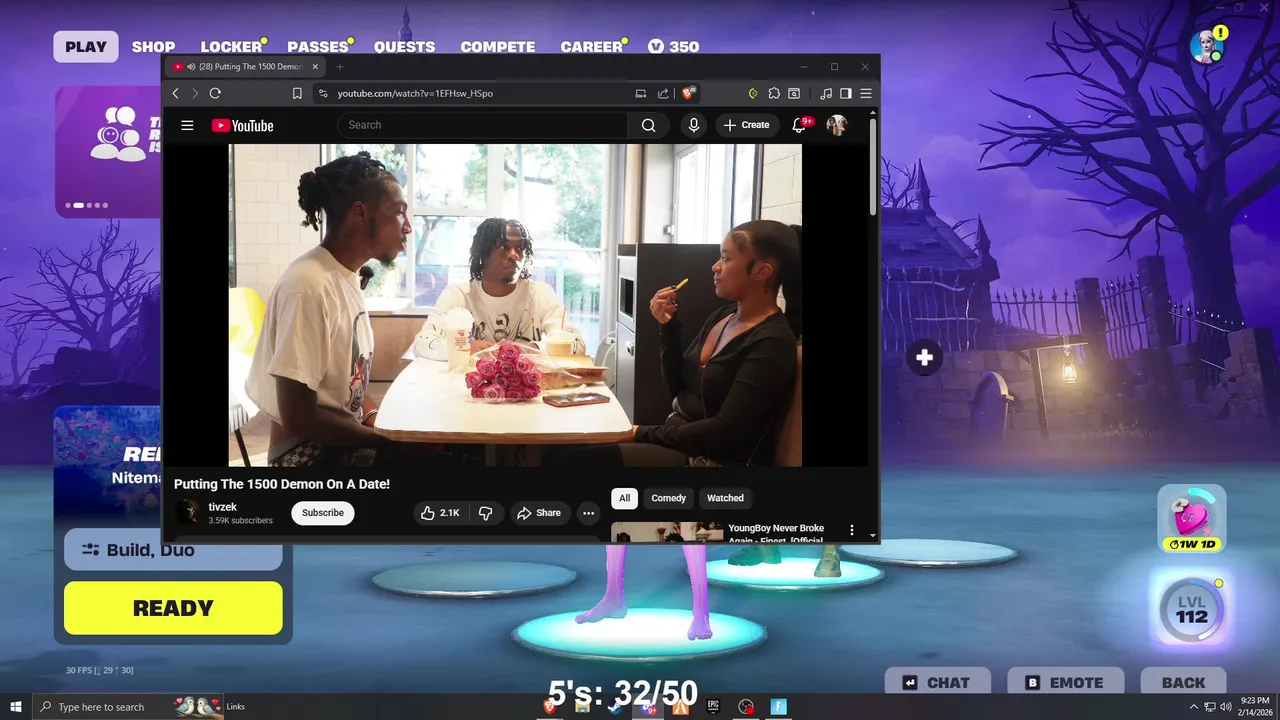Click Fortnite BACK button
The image size is (1280, 720).
1183,683
